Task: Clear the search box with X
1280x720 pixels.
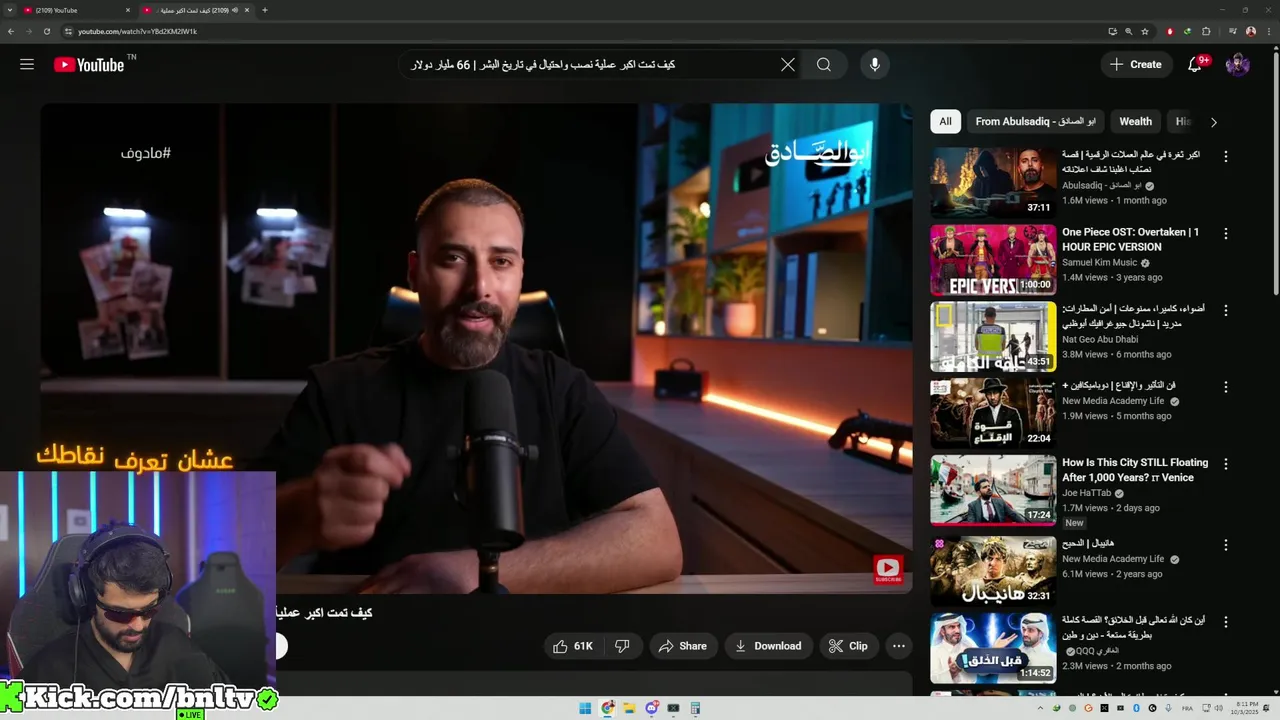Action: click(x=788, y=64)
